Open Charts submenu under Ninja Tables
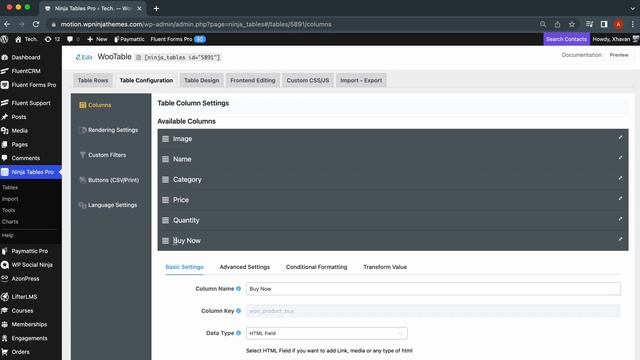The height and width of the screenshot is (360, 640). coord(10,222)
